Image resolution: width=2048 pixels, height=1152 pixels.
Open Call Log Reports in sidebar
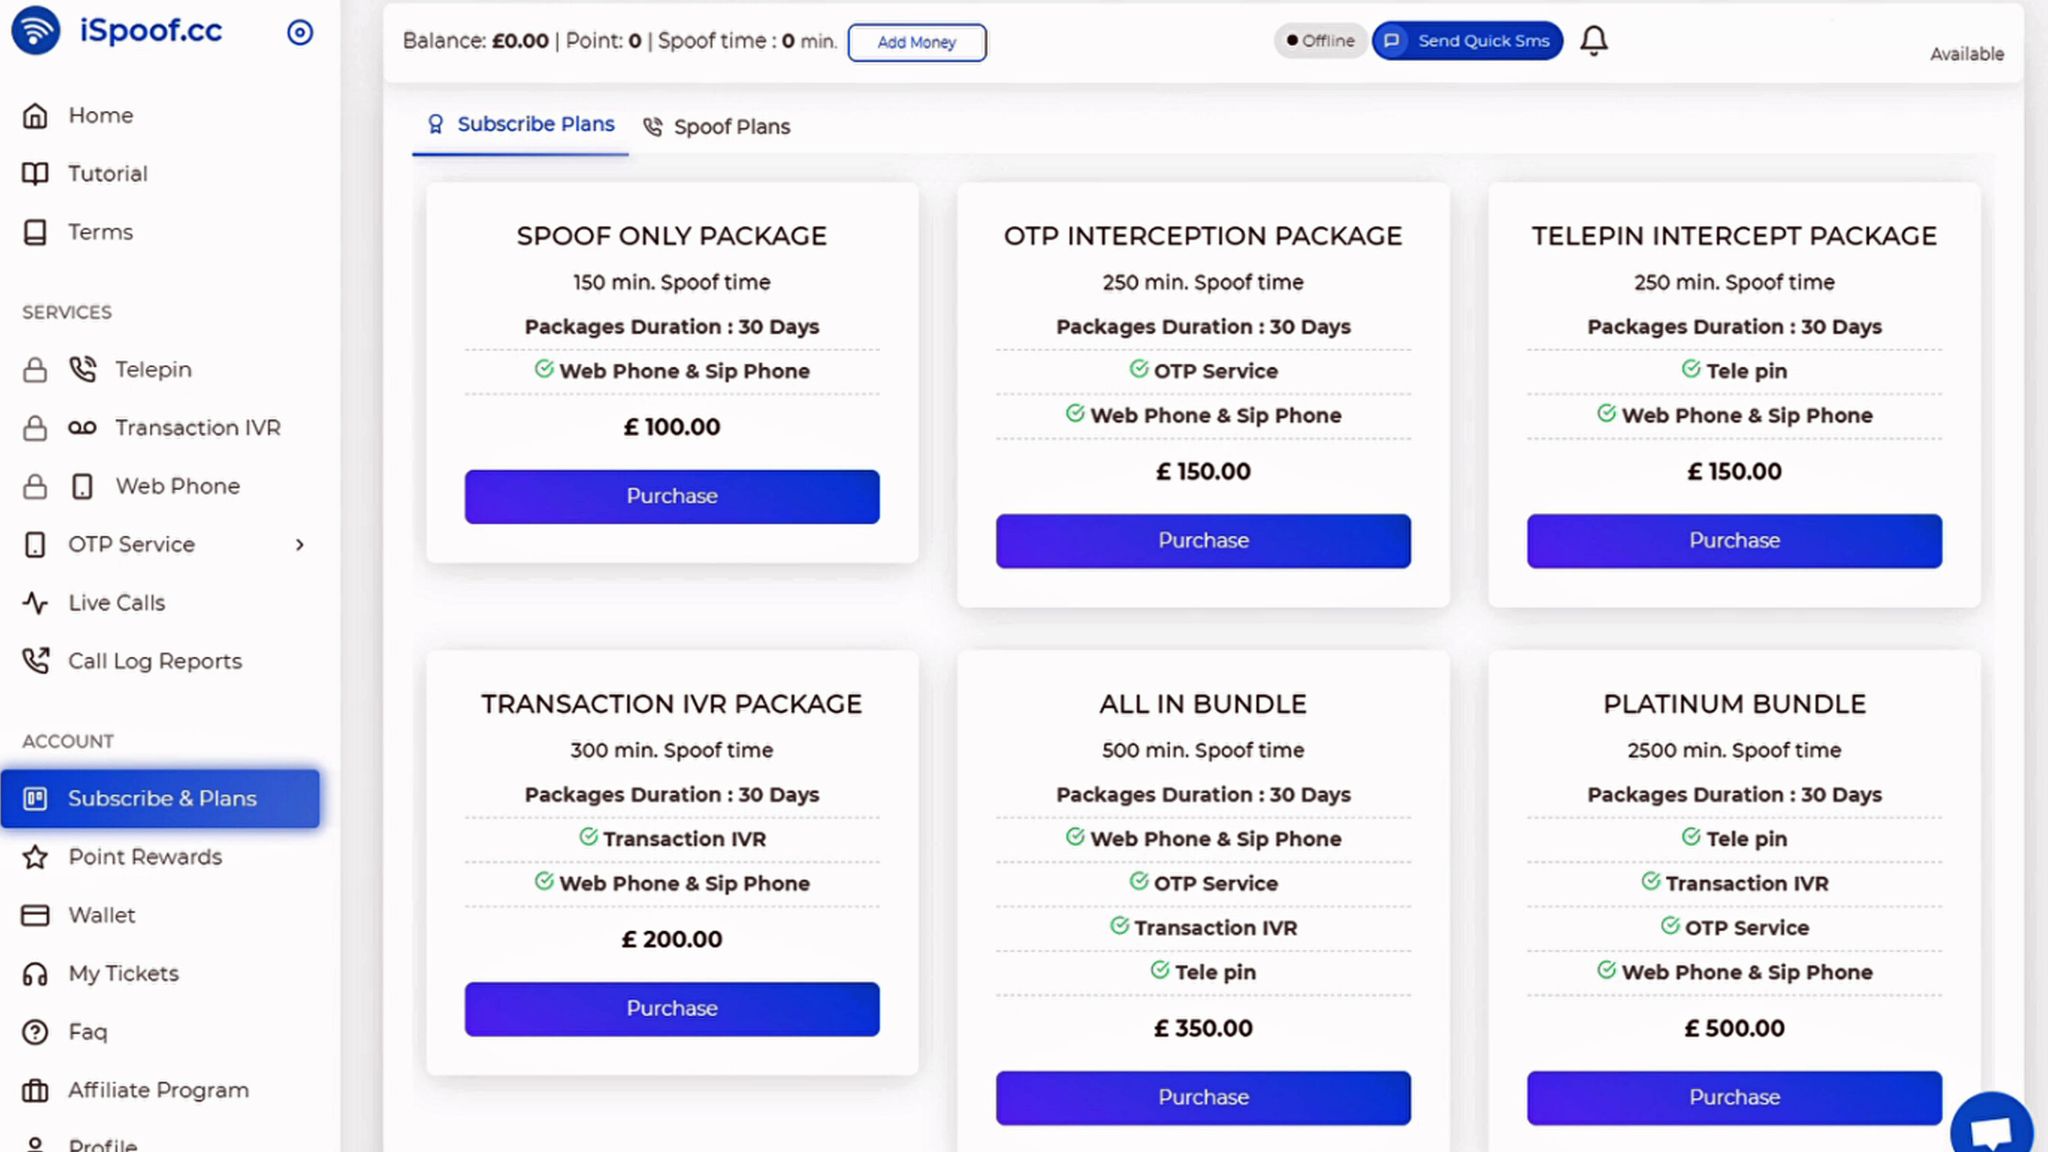[154, 661]
